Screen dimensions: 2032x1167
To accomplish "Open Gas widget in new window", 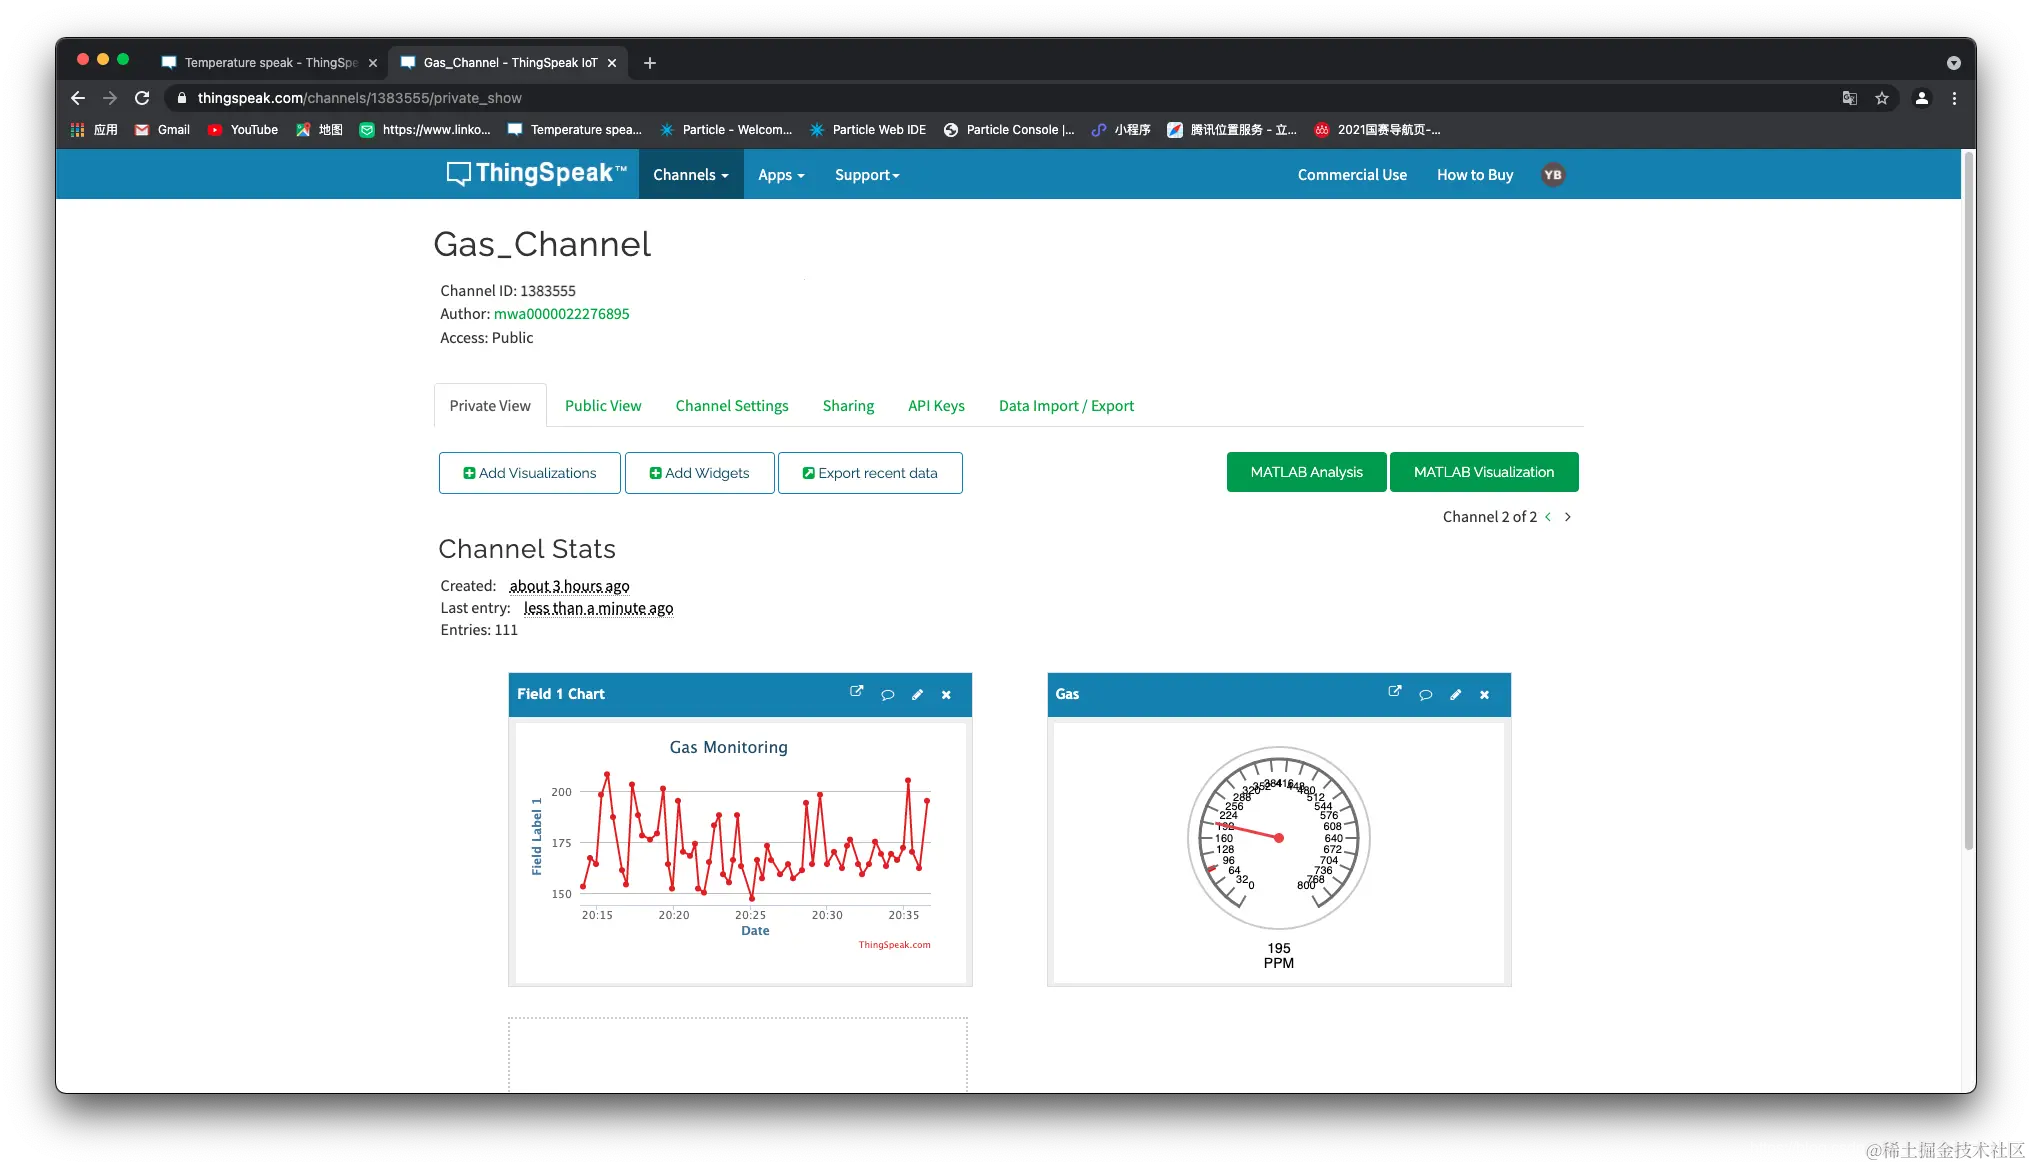I will [x=1395, y=692].
